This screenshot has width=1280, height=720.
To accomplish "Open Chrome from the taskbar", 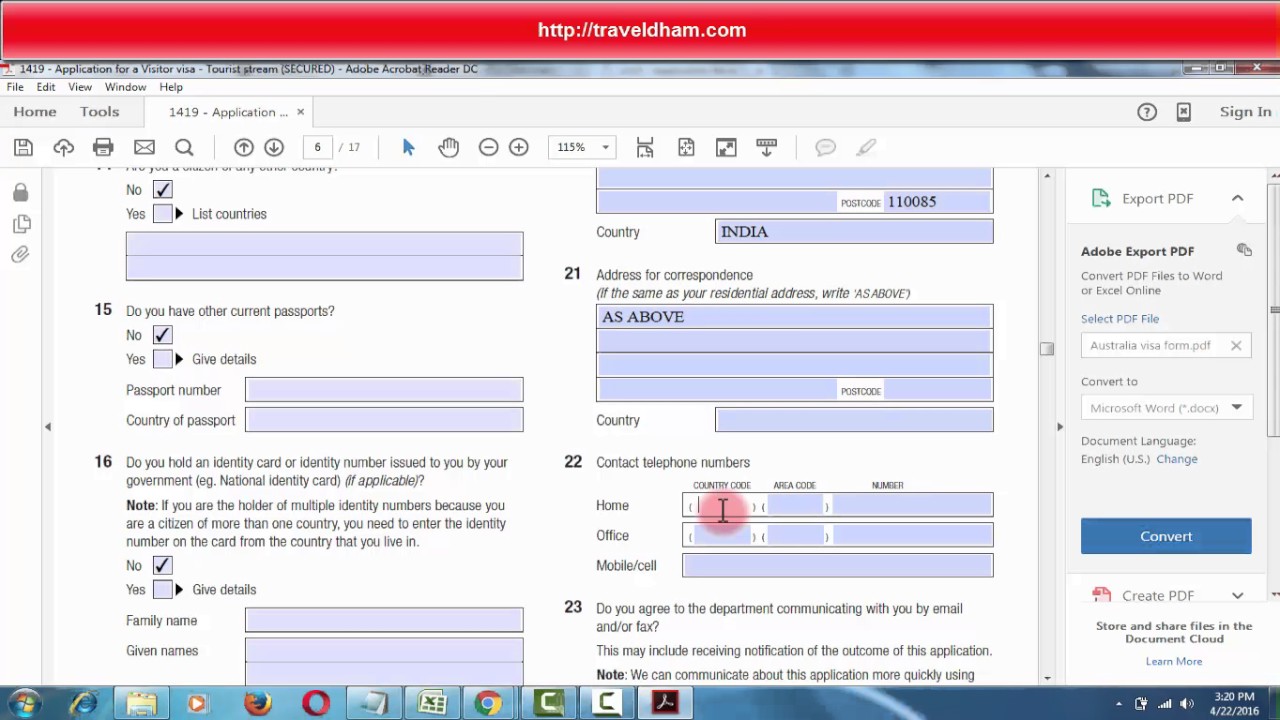I will tap(489, 704).
